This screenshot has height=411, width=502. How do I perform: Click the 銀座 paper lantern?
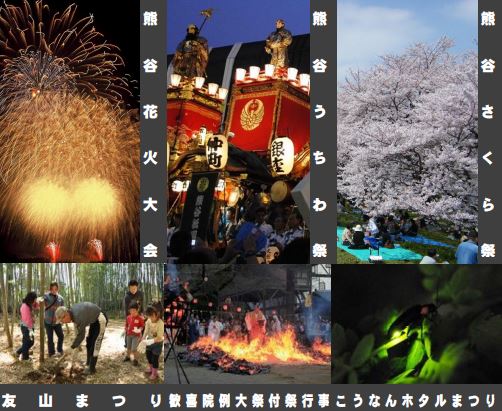(282, 156)
